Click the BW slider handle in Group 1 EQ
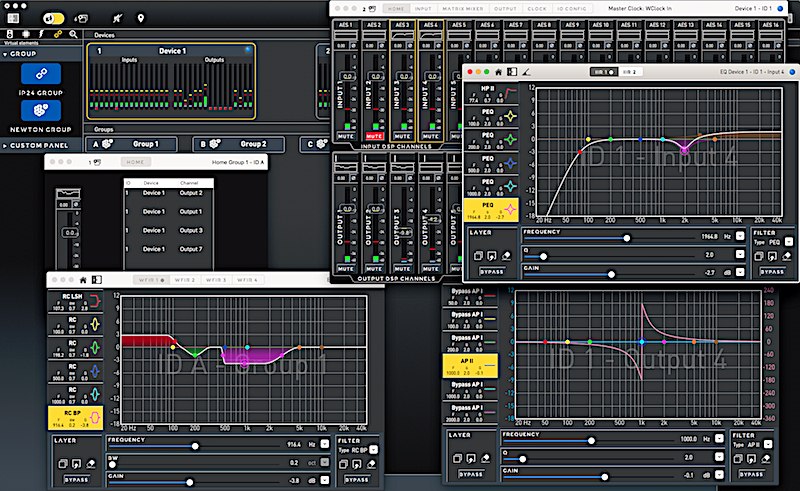This screenshot has height=491, width=800. click(112, 464)
